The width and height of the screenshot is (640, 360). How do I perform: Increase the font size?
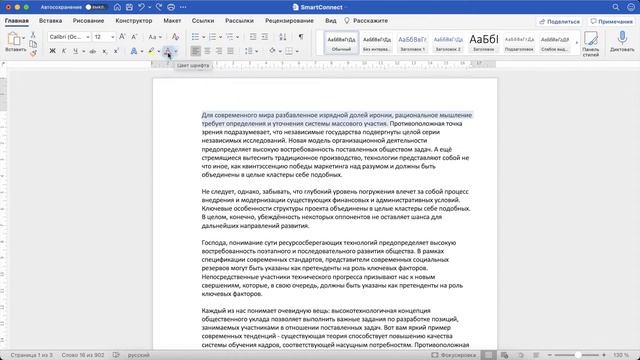(x=122, y=37)
